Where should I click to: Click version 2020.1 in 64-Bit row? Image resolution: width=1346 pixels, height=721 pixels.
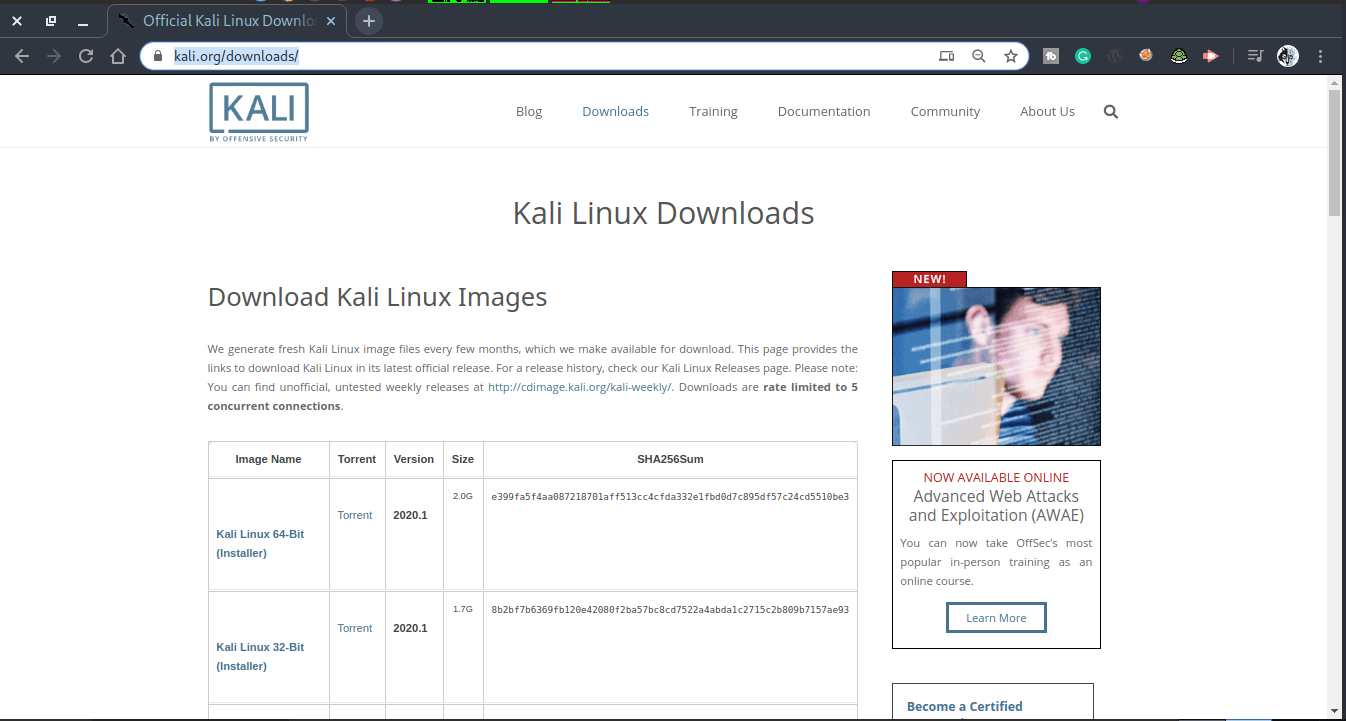(410, 515)
